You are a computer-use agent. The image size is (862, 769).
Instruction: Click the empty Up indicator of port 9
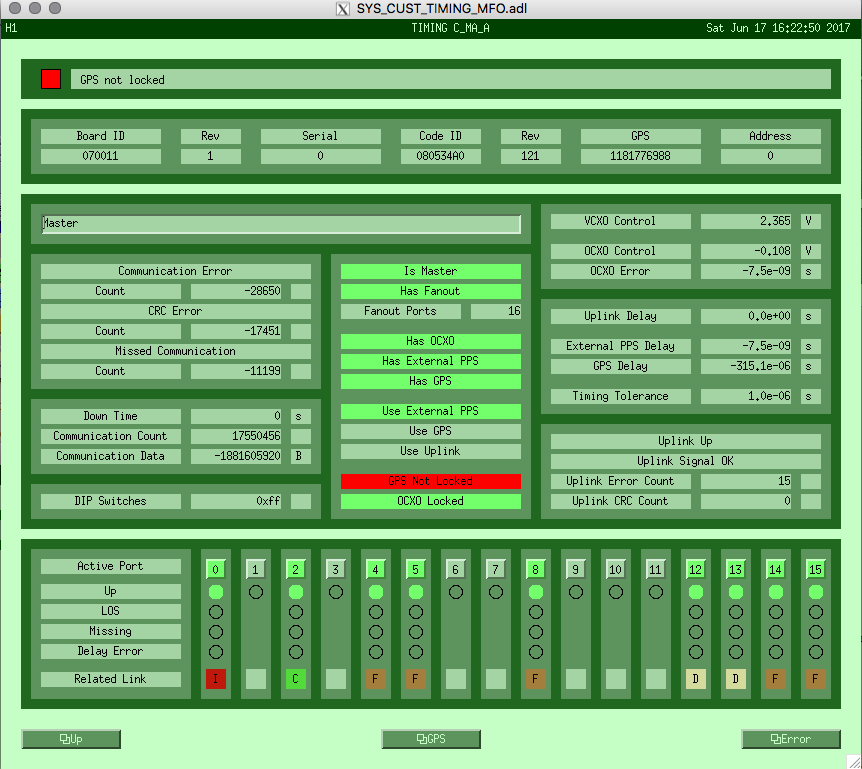576,592
